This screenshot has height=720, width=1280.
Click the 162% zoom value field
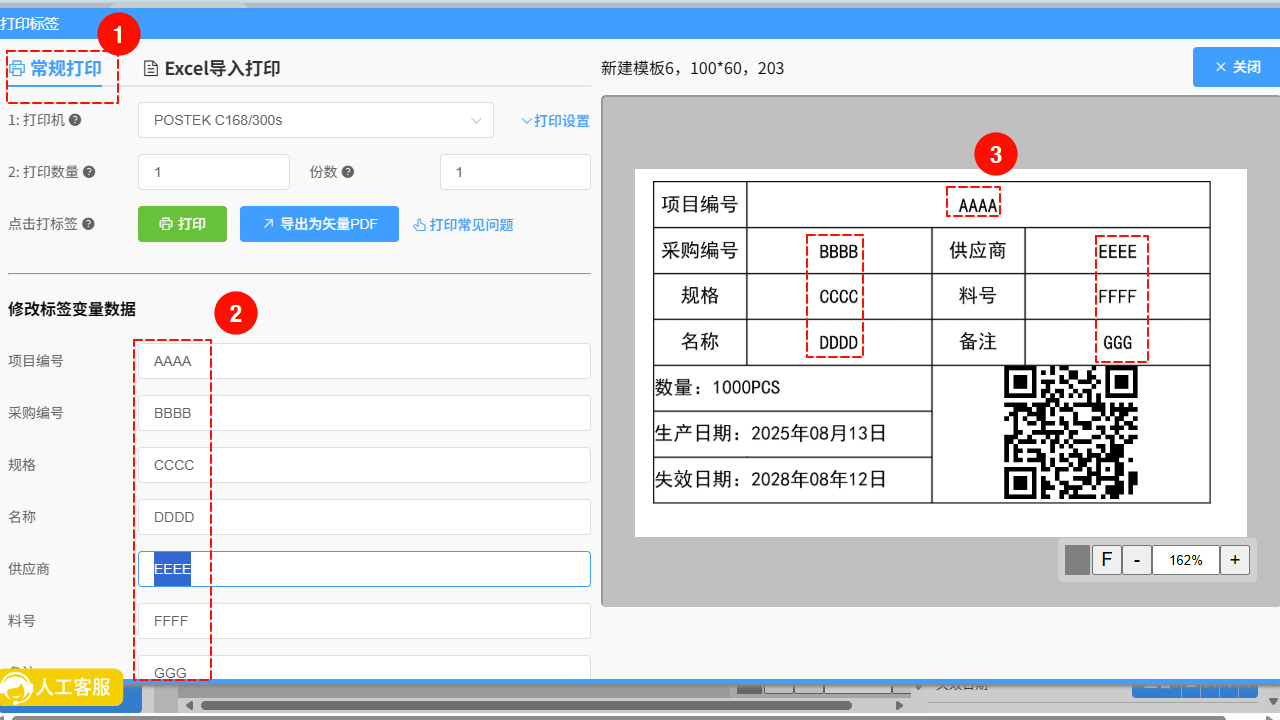pyautogui.click(x=1186, y=560)
